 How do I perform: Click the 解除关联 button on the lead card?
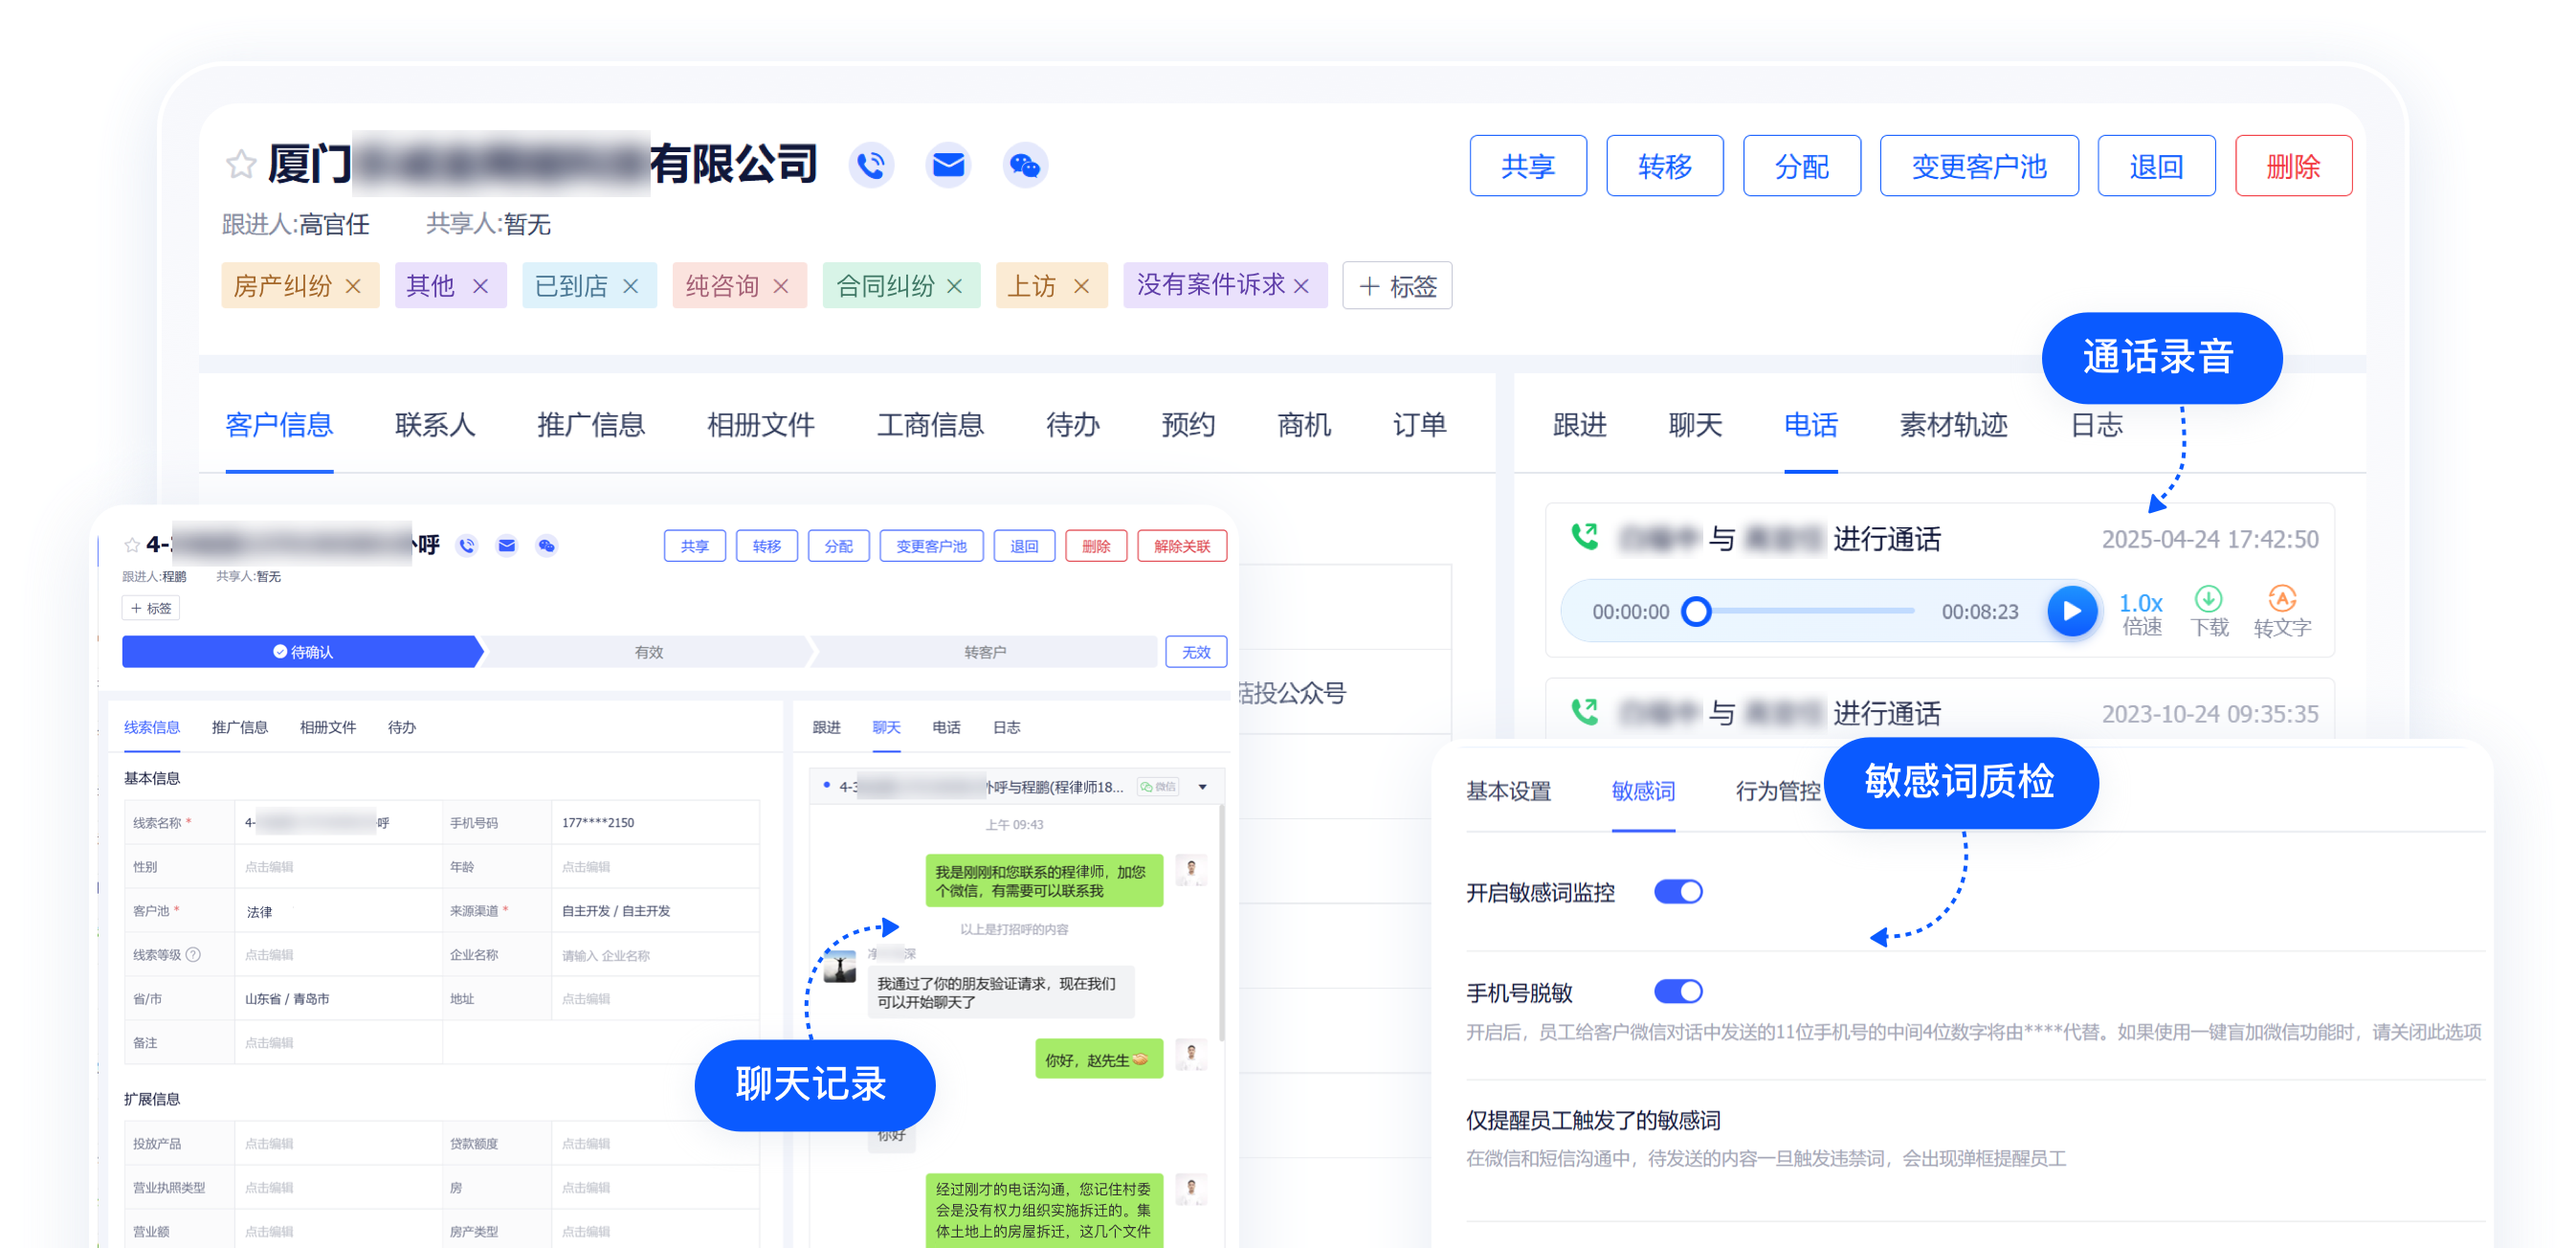(1182, 546)
